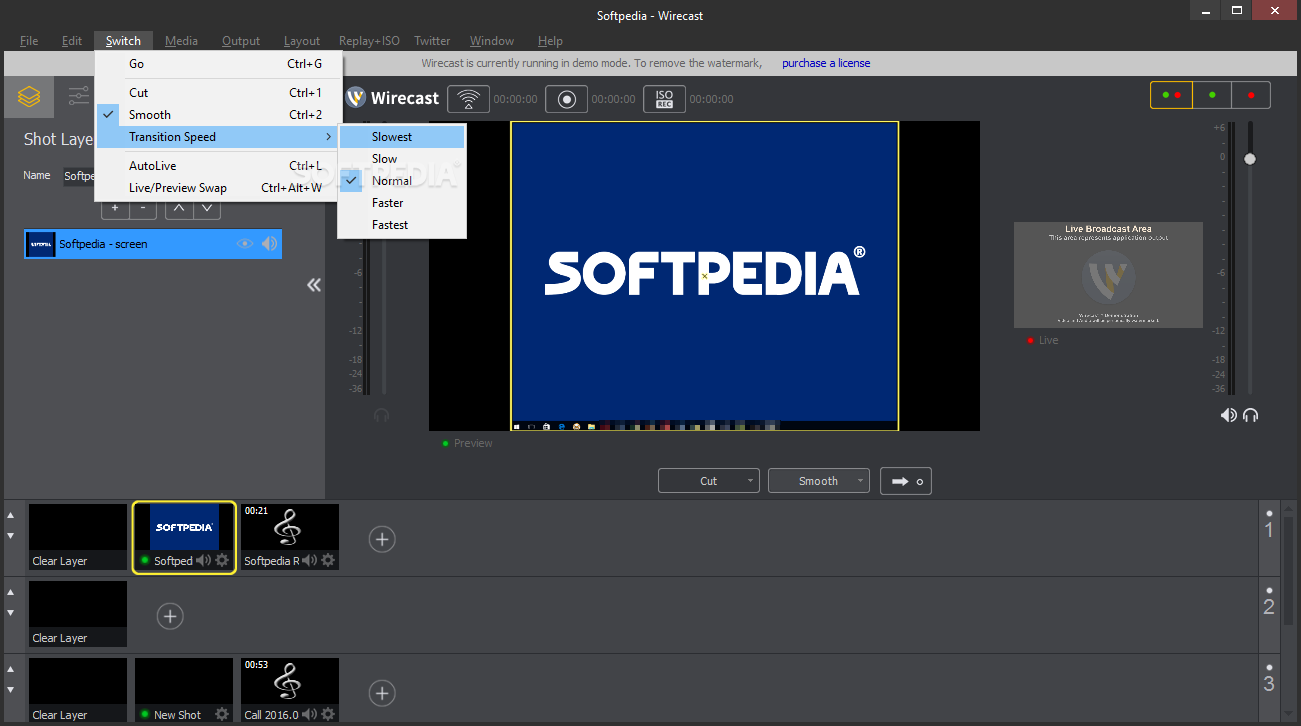The image size is (1301, 726).
Task: Mute master output speaker icon
Action: coord(1228,415)
